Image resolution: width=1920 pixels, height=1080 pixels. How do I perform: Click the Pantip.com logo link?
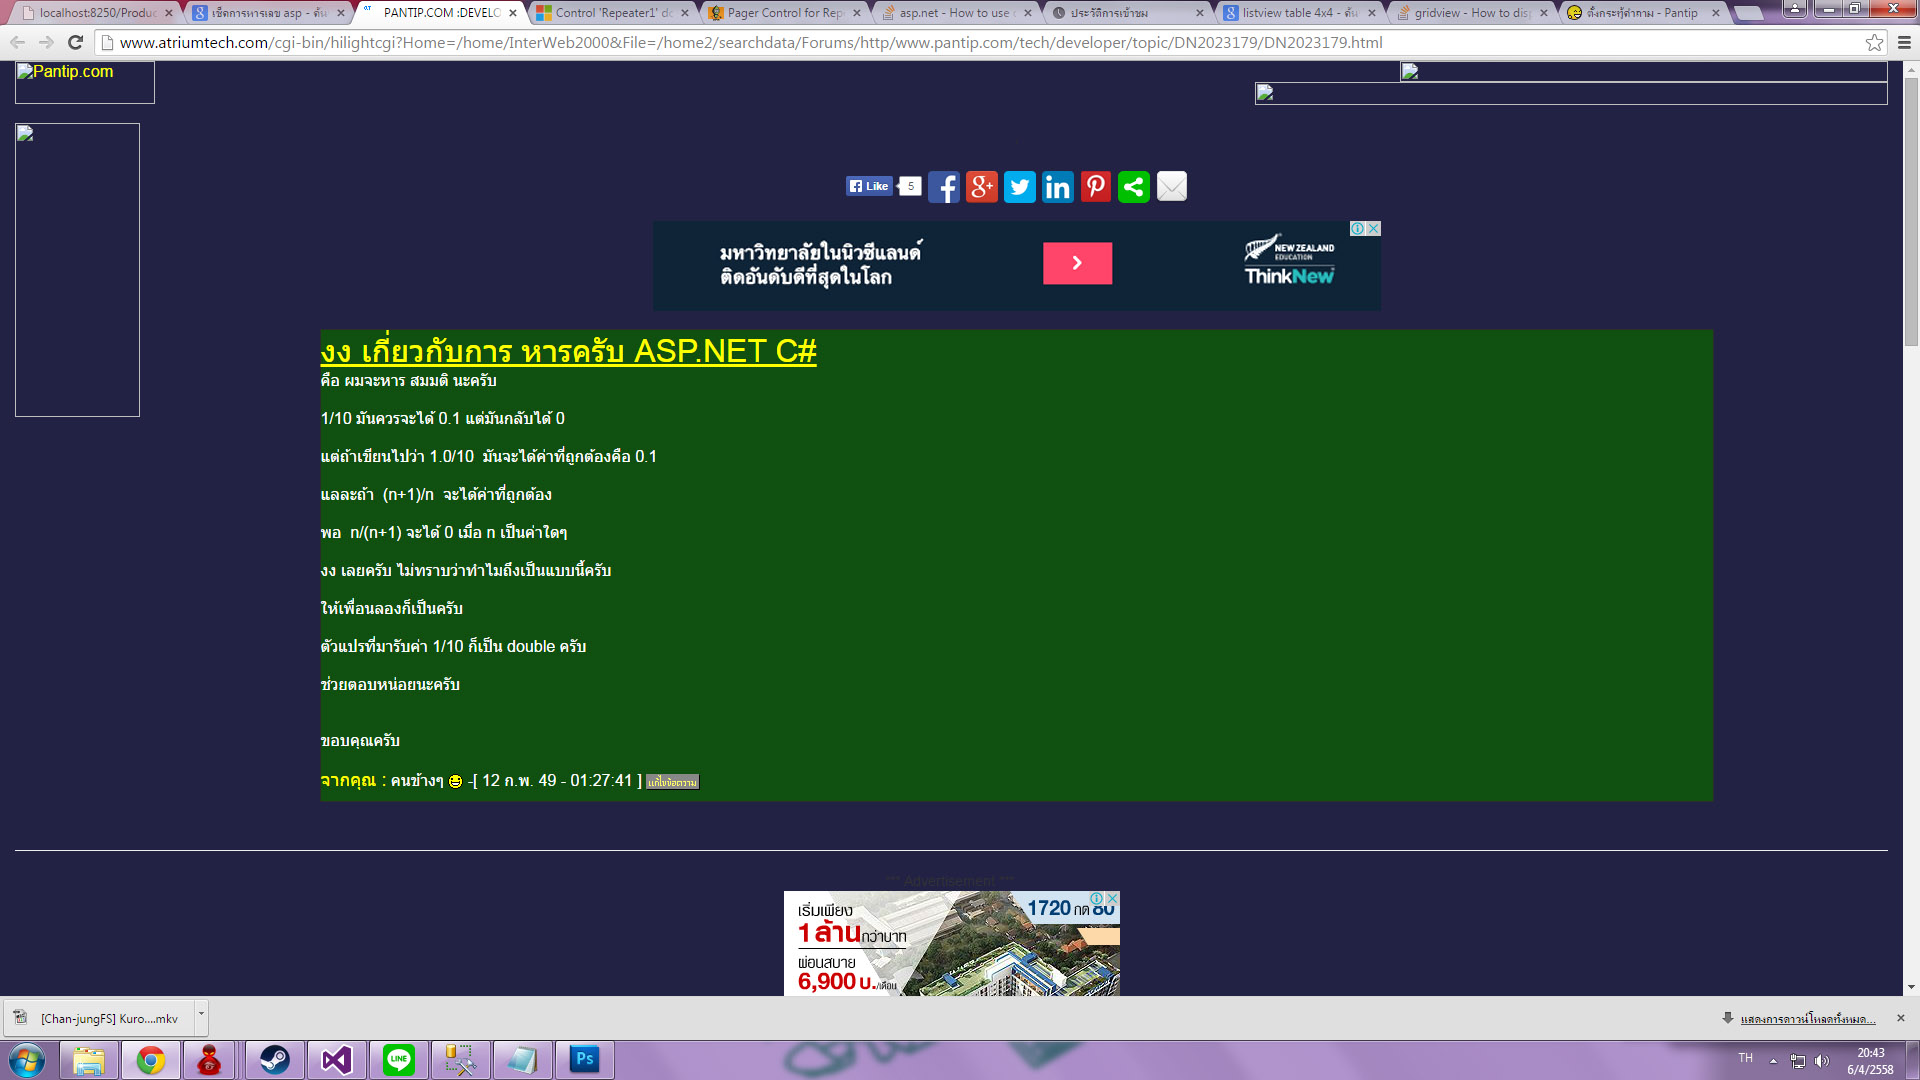(84, 82)
